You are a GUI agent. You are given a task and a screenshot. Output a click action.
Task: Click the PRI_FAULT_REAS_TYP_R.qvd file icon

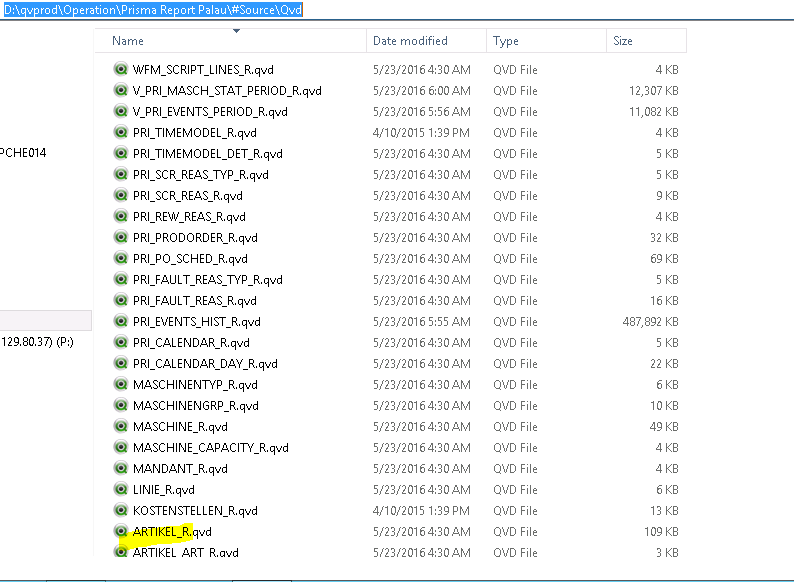(x=121, y=279)
